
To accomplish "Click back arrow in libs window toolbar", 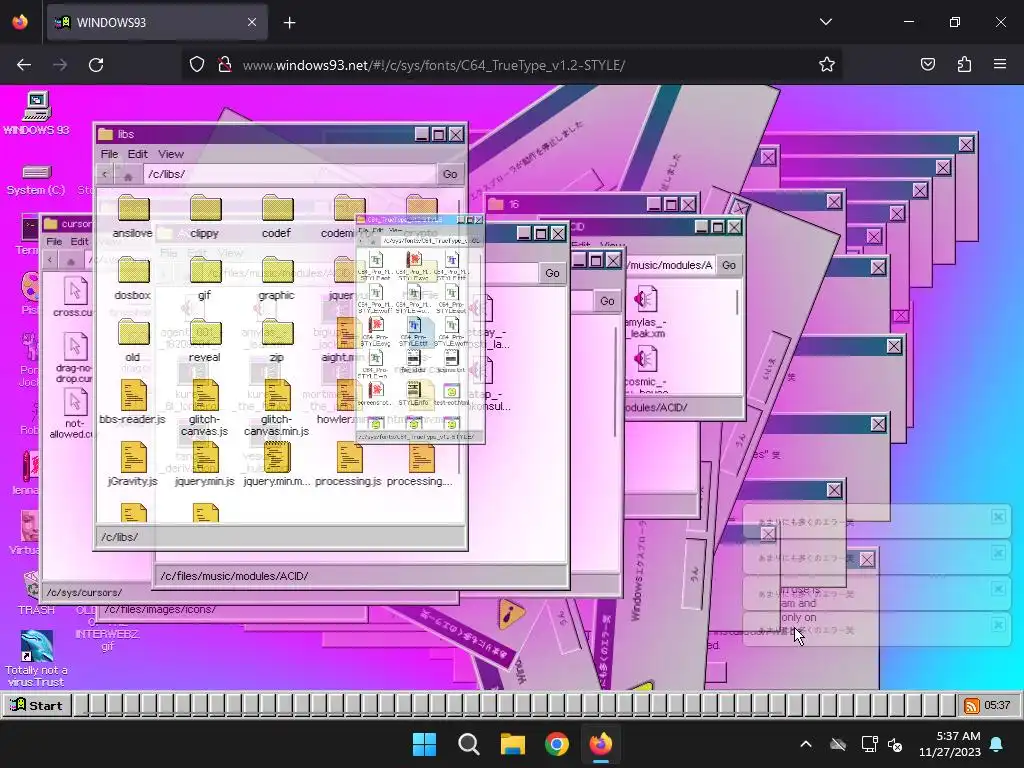I will pos(104,174).
